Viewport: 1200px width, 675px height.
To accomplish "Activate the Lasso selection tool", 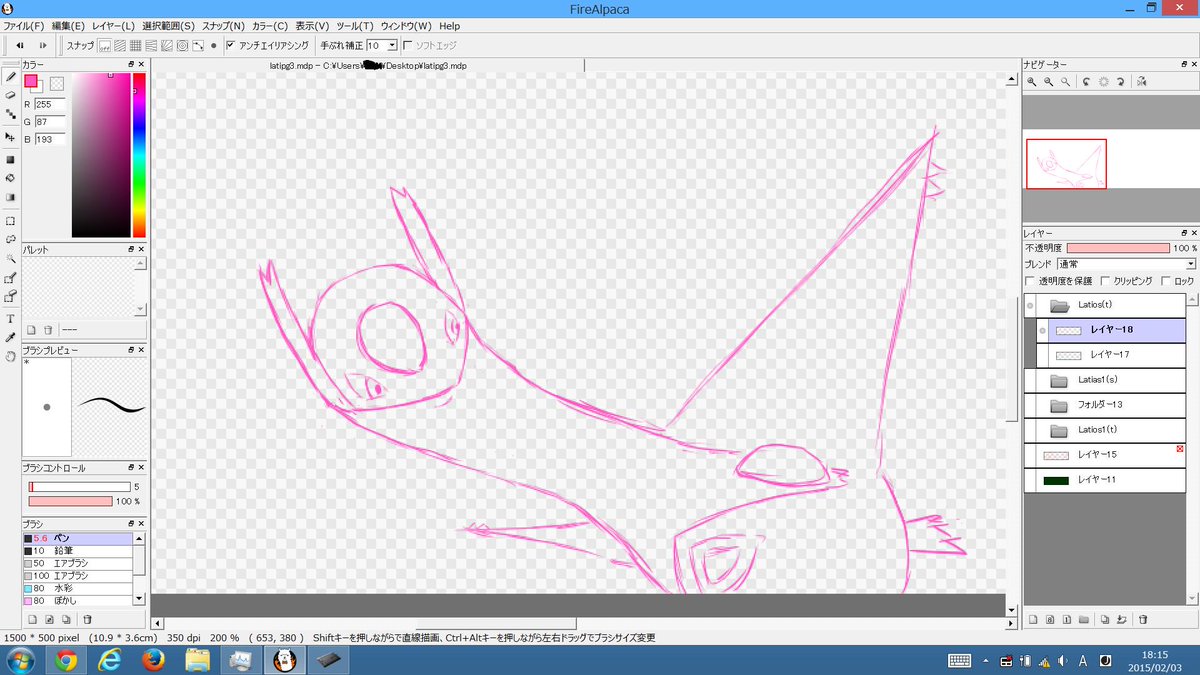I will (x=10, y=240).
